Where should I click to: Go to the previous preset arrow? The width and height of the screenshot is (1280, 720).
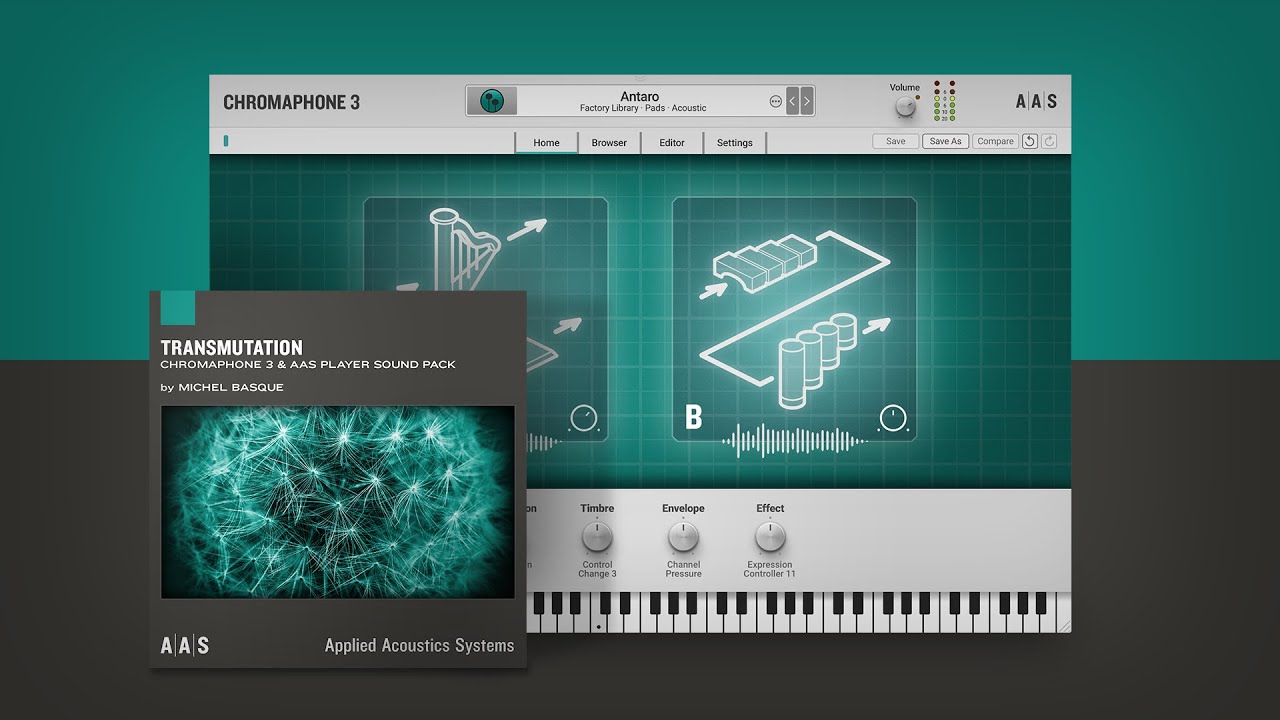[x=792, y=101]
